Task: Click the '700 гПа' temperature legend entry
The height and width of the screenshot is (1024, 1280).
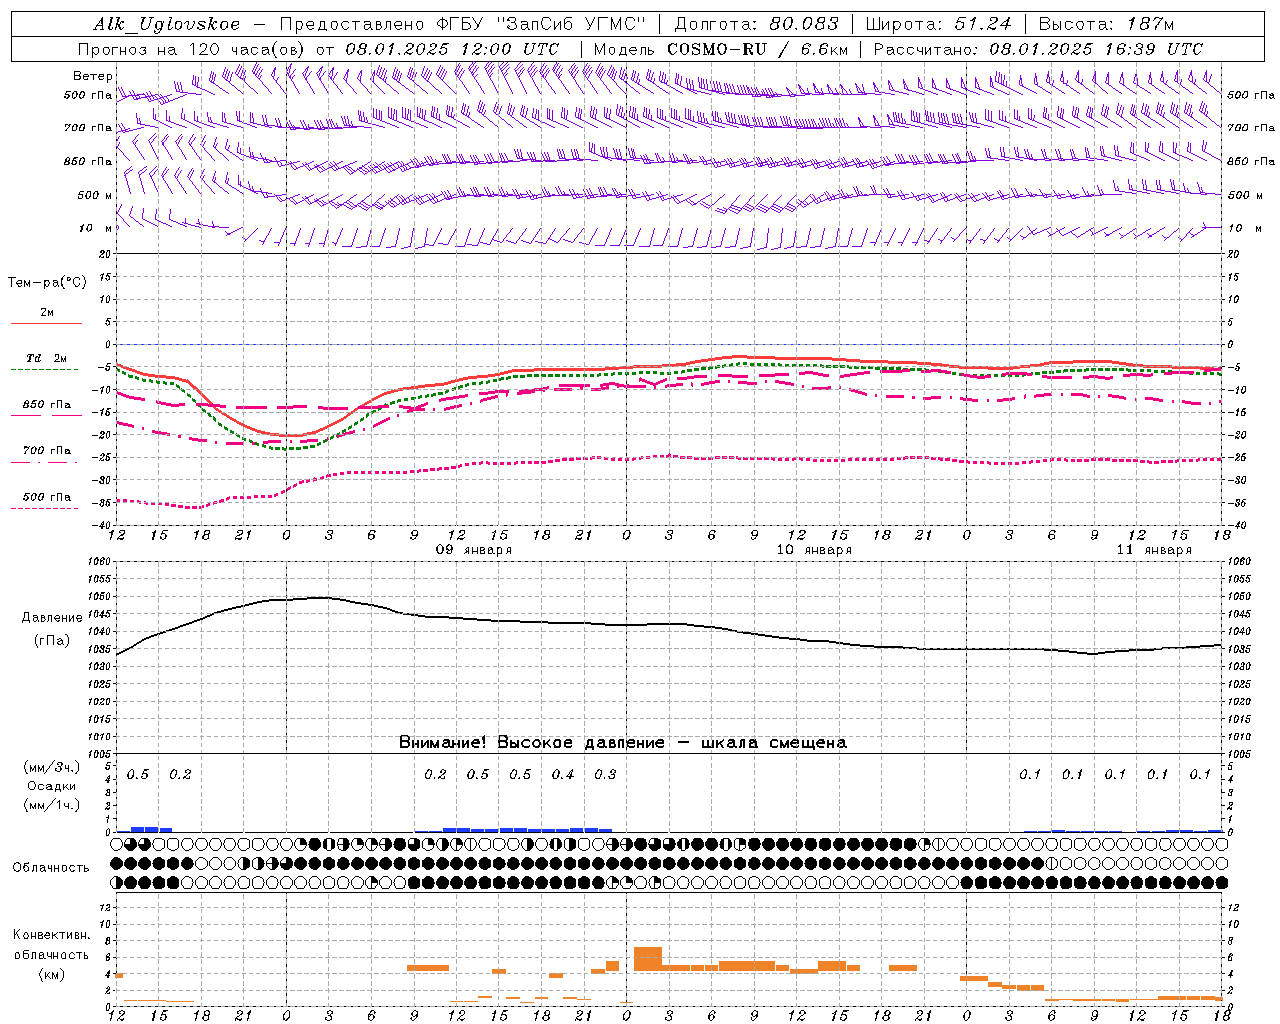Action: coord(47,450)
